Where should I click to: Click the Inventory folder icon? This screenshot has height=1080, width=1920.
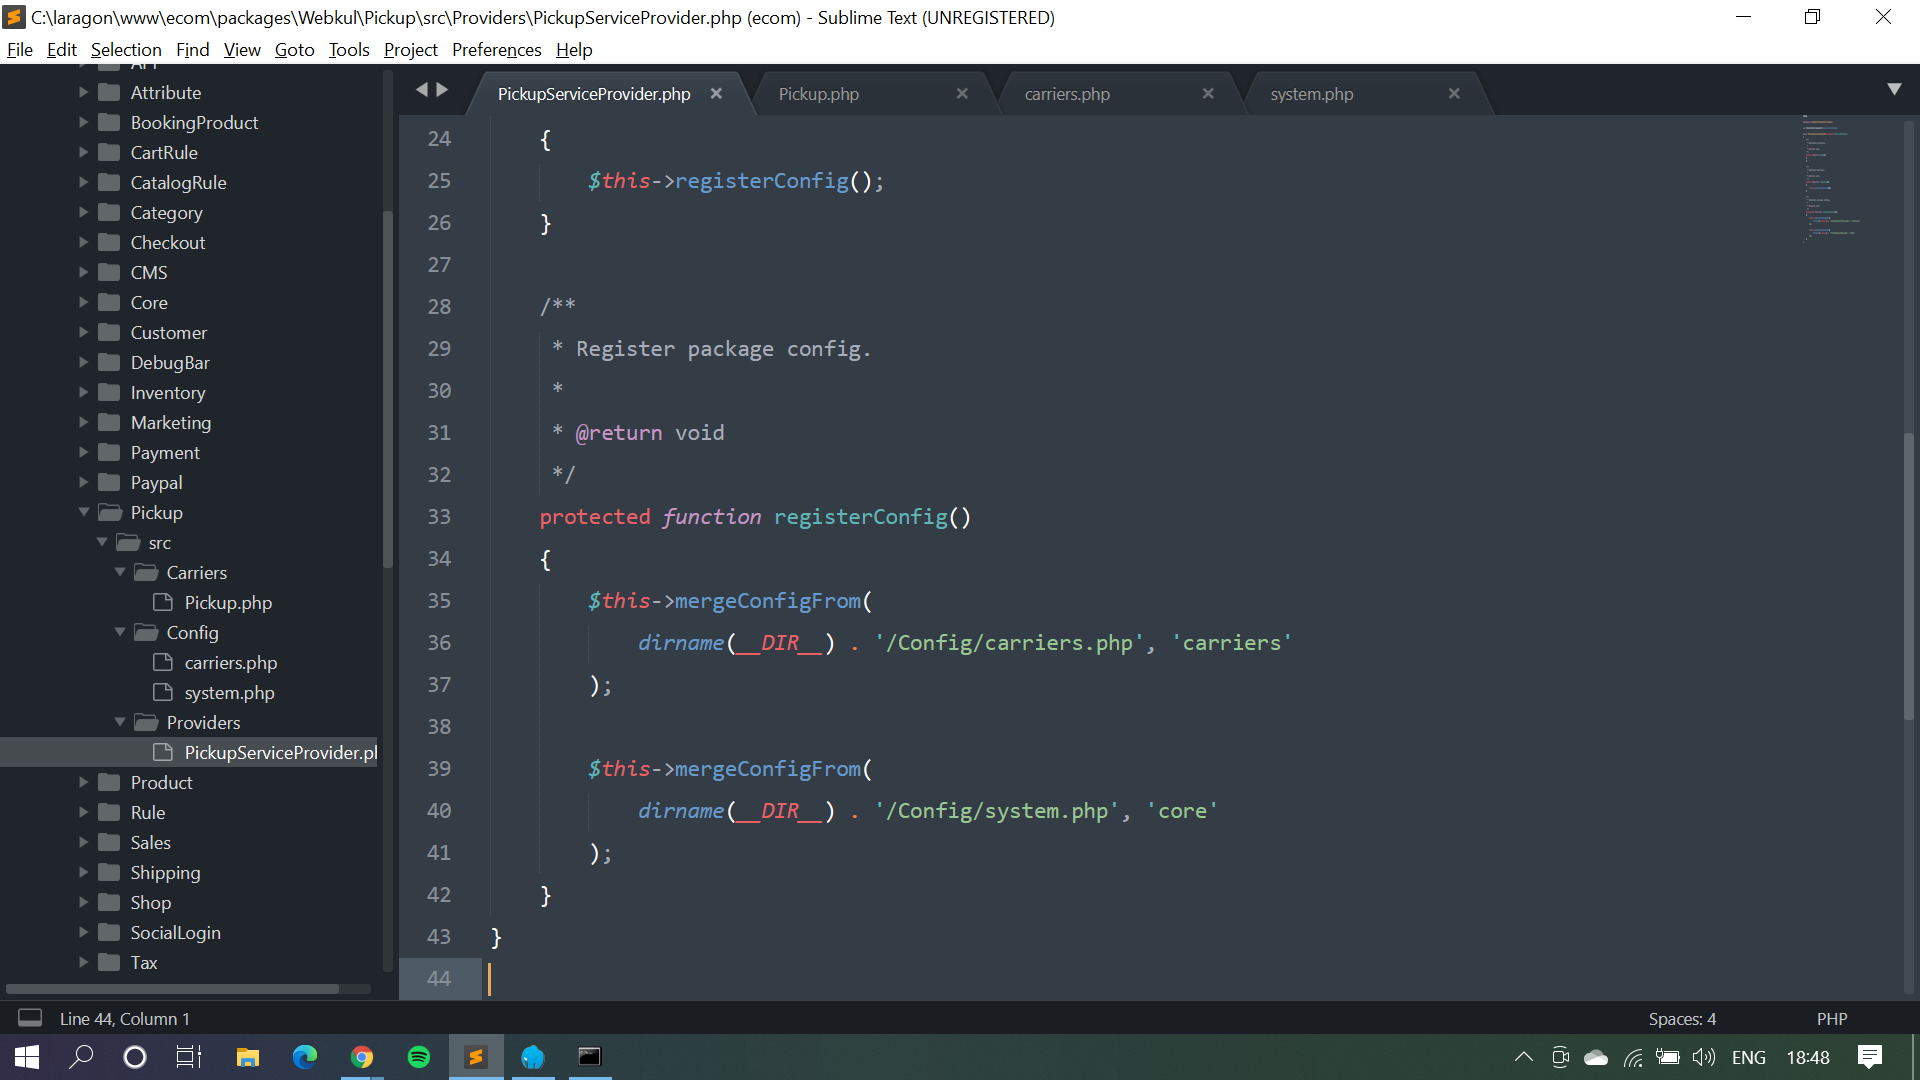pos(110,392)
